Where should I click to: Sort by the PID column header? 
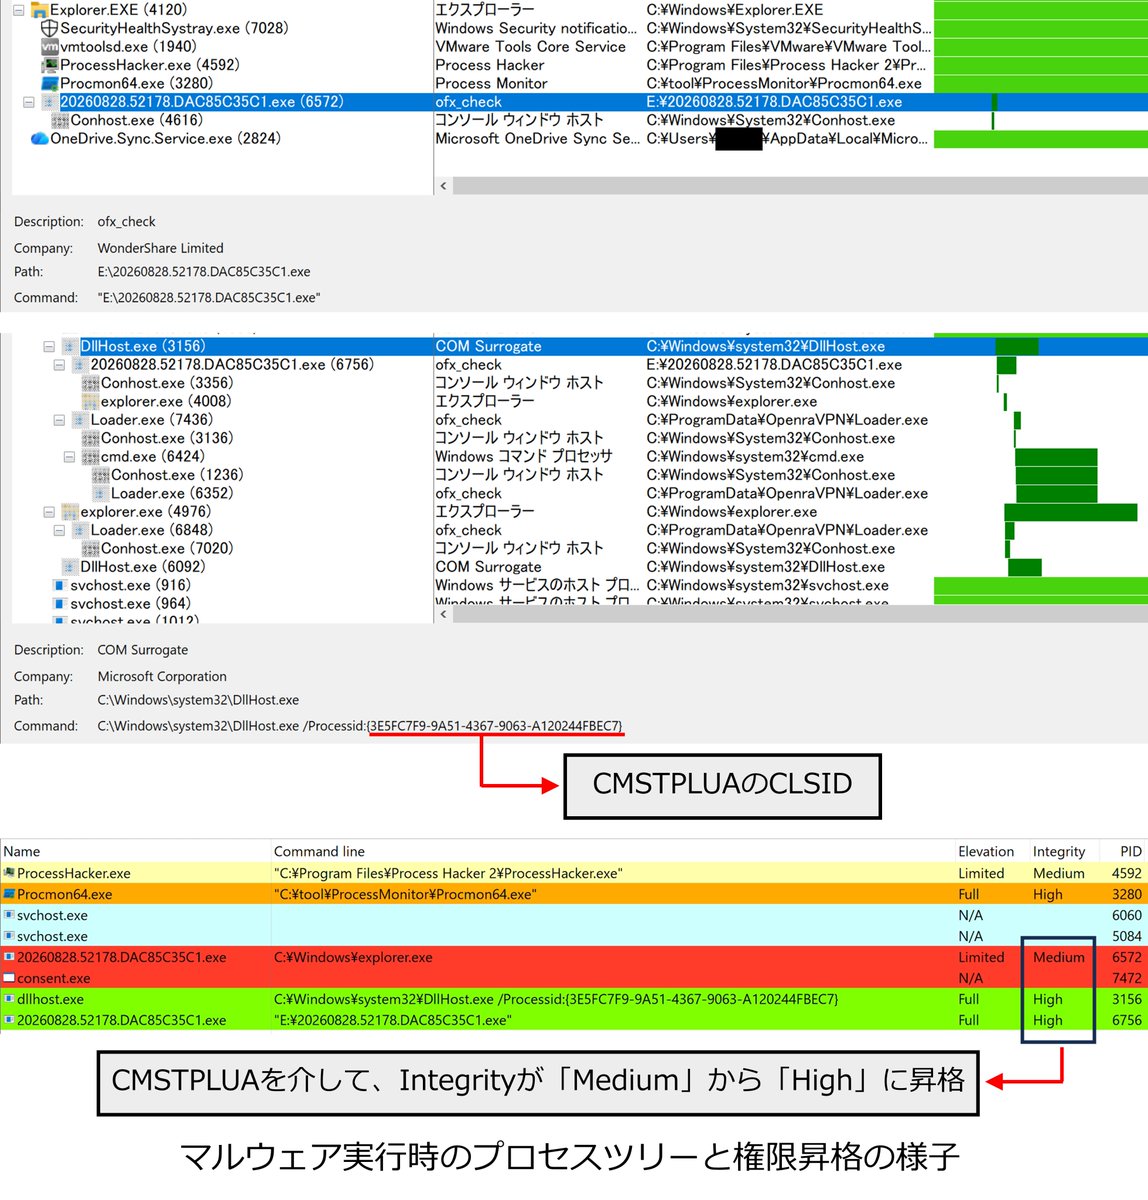(1123, 851)
